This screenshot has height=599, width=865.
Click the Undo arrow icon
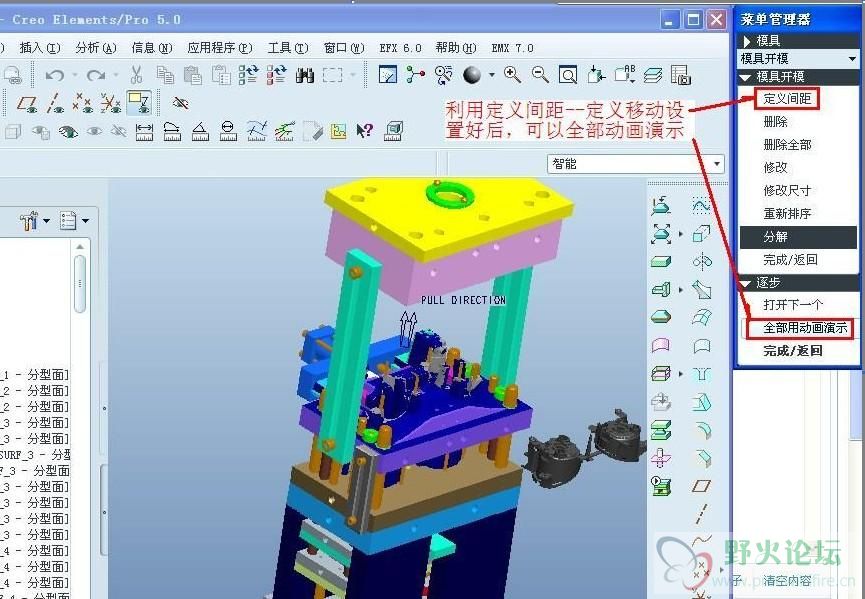pyautogui.click(x=55, y=74)
